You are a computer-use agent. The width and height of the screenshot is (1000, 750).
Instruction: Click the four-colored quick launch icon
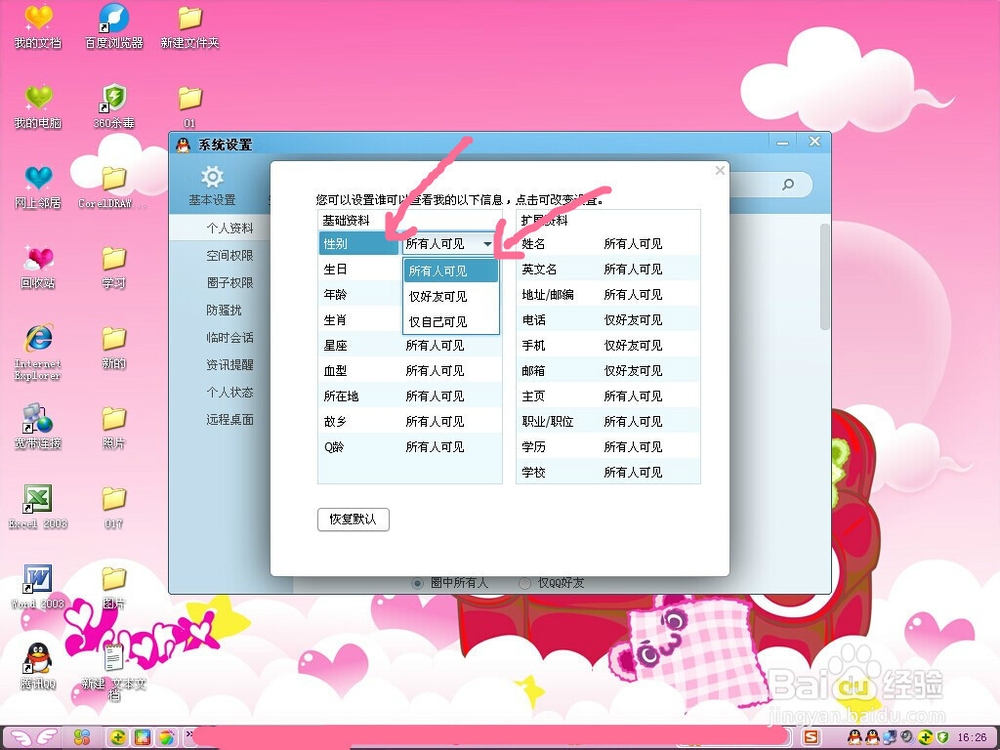[82, 738]
